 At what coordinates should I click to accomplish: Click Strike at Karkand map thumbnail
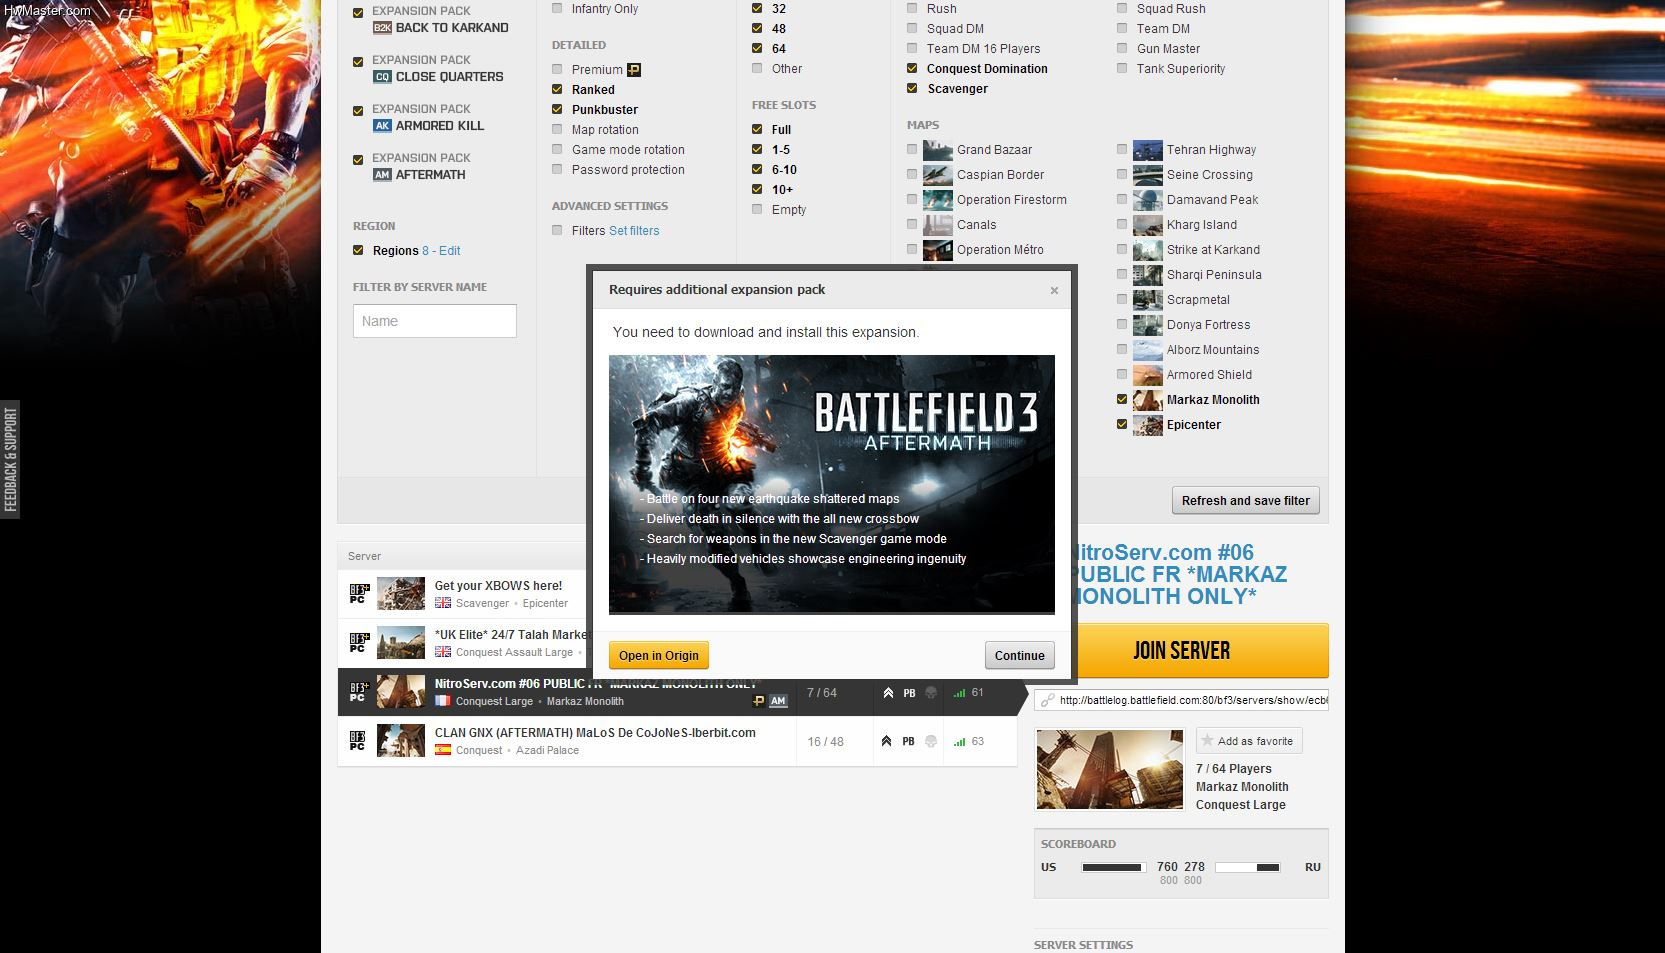[x=1148, y=250]
